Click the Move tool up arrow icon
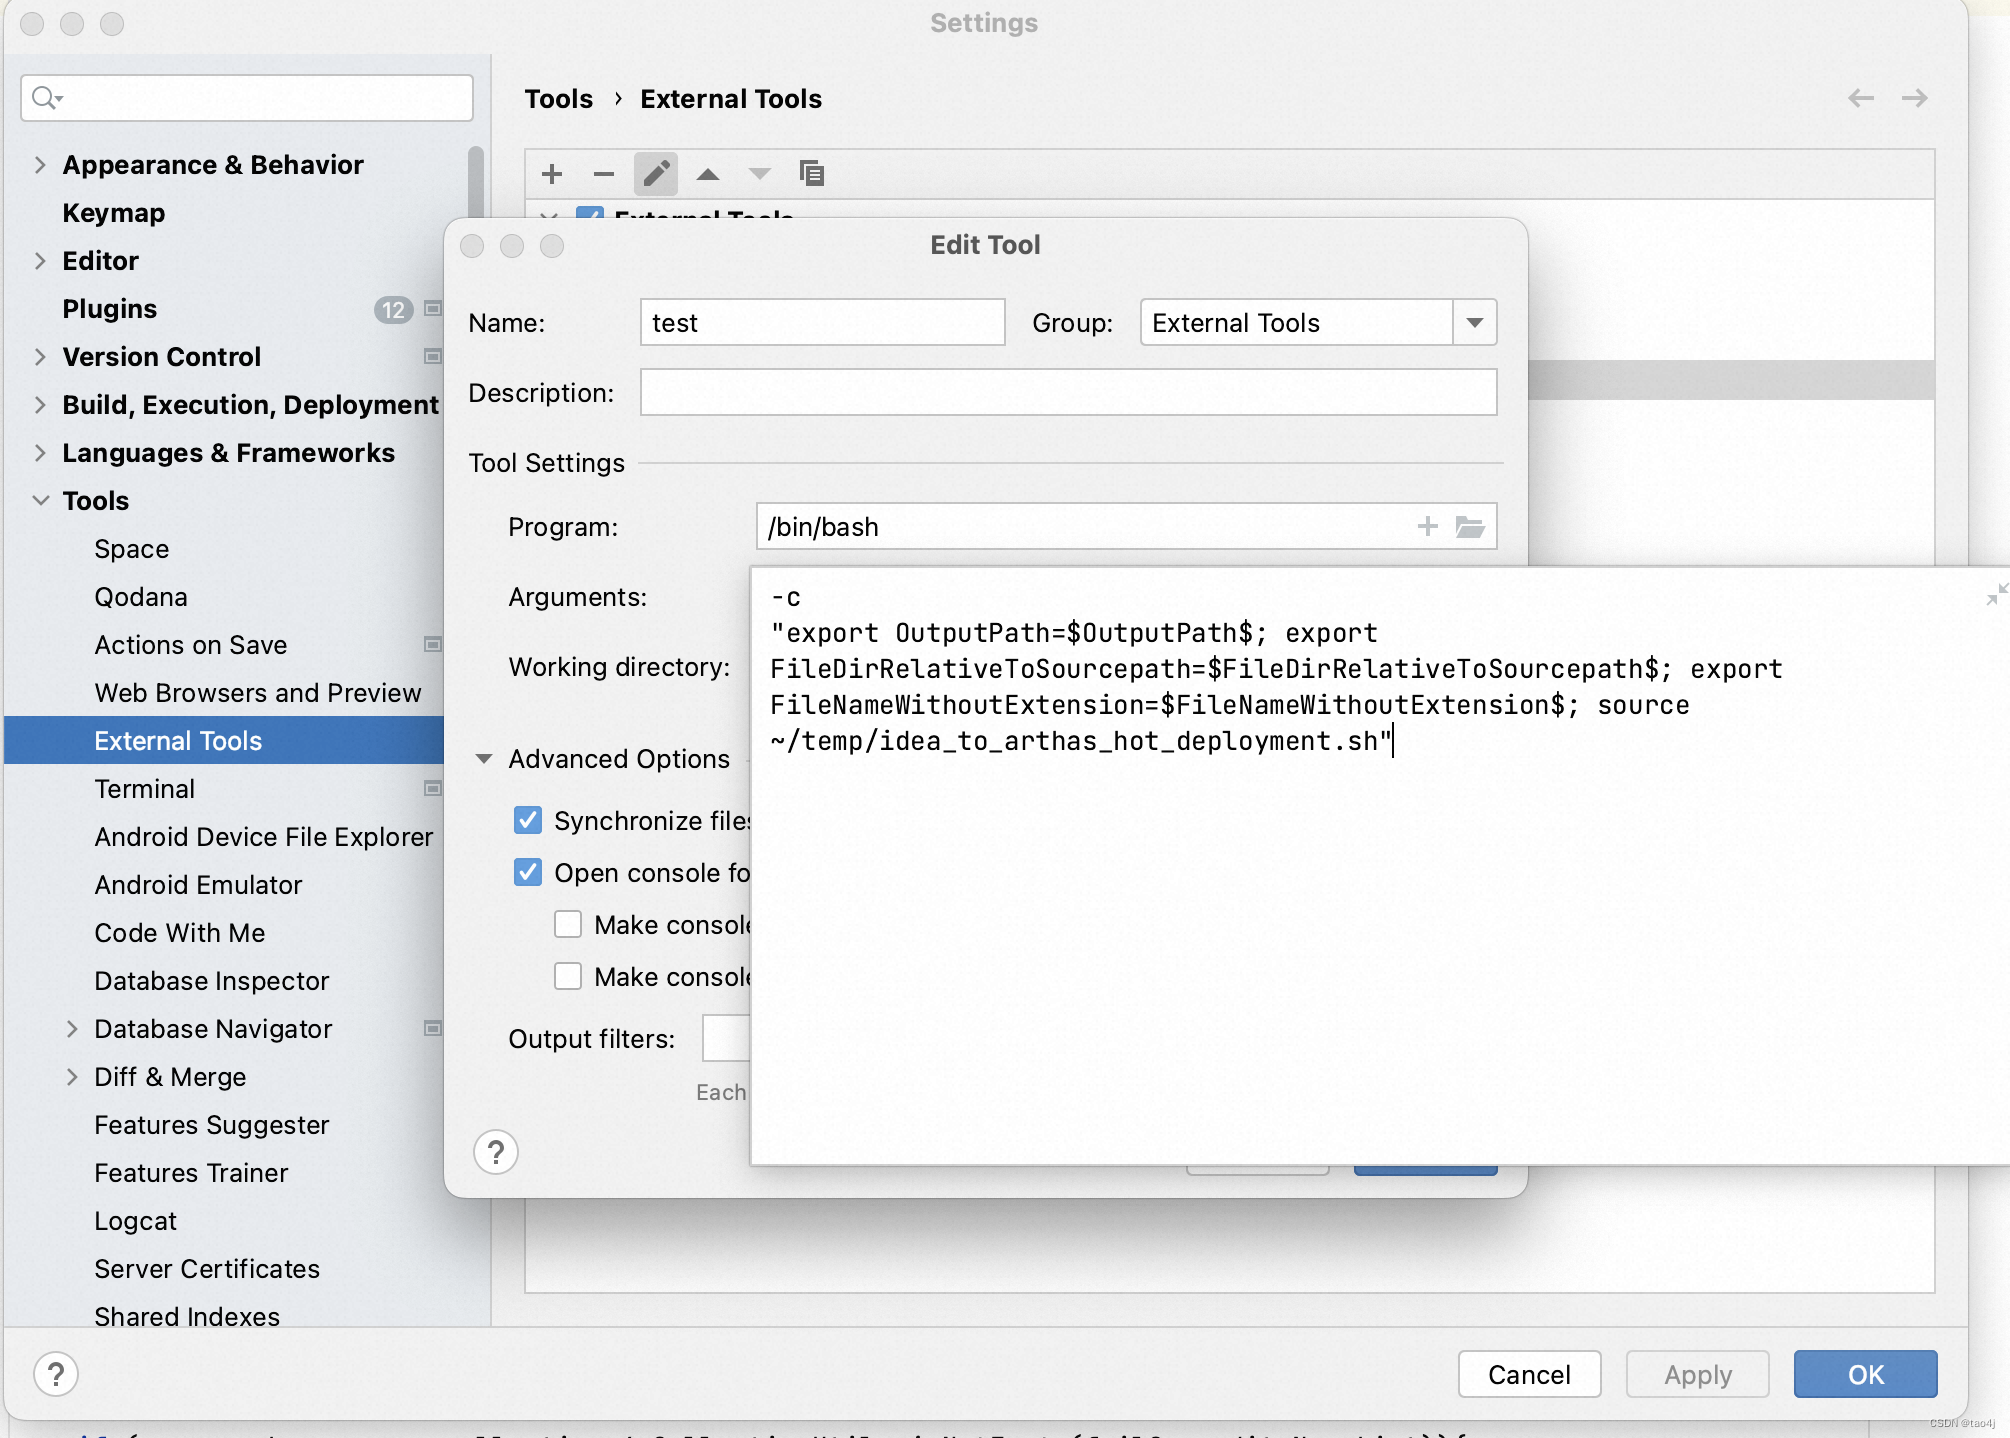 click(x=706, y=173)
